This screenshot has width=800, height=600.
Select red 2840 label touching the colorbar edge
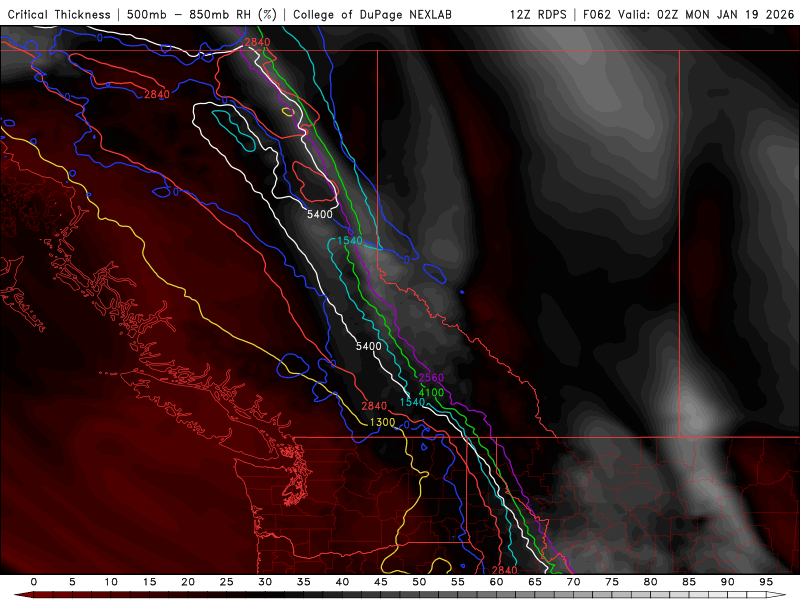pos(505,570)
